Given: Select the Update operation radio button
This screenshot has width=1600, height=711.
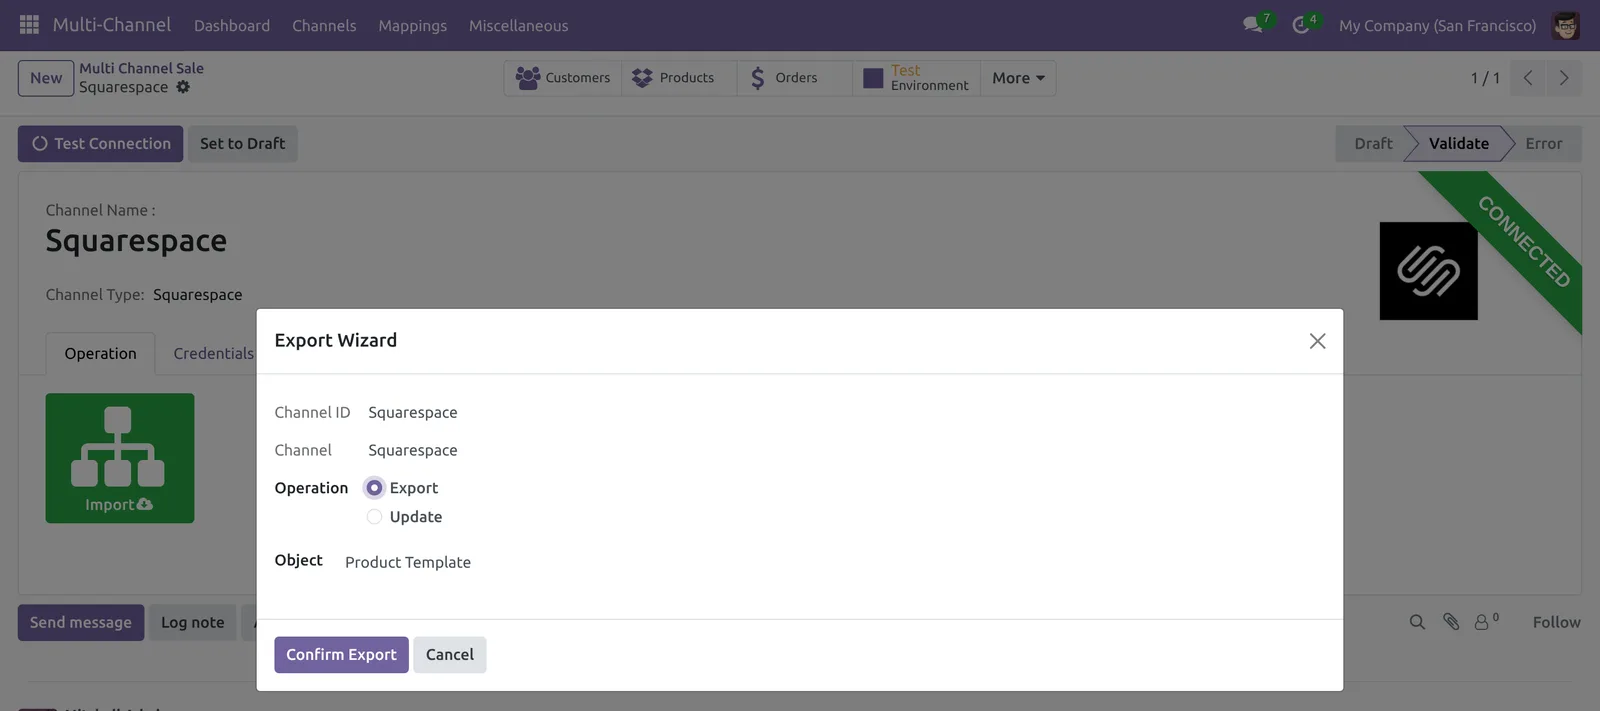Looking at the screenshot, I should [x=374, y=517].
